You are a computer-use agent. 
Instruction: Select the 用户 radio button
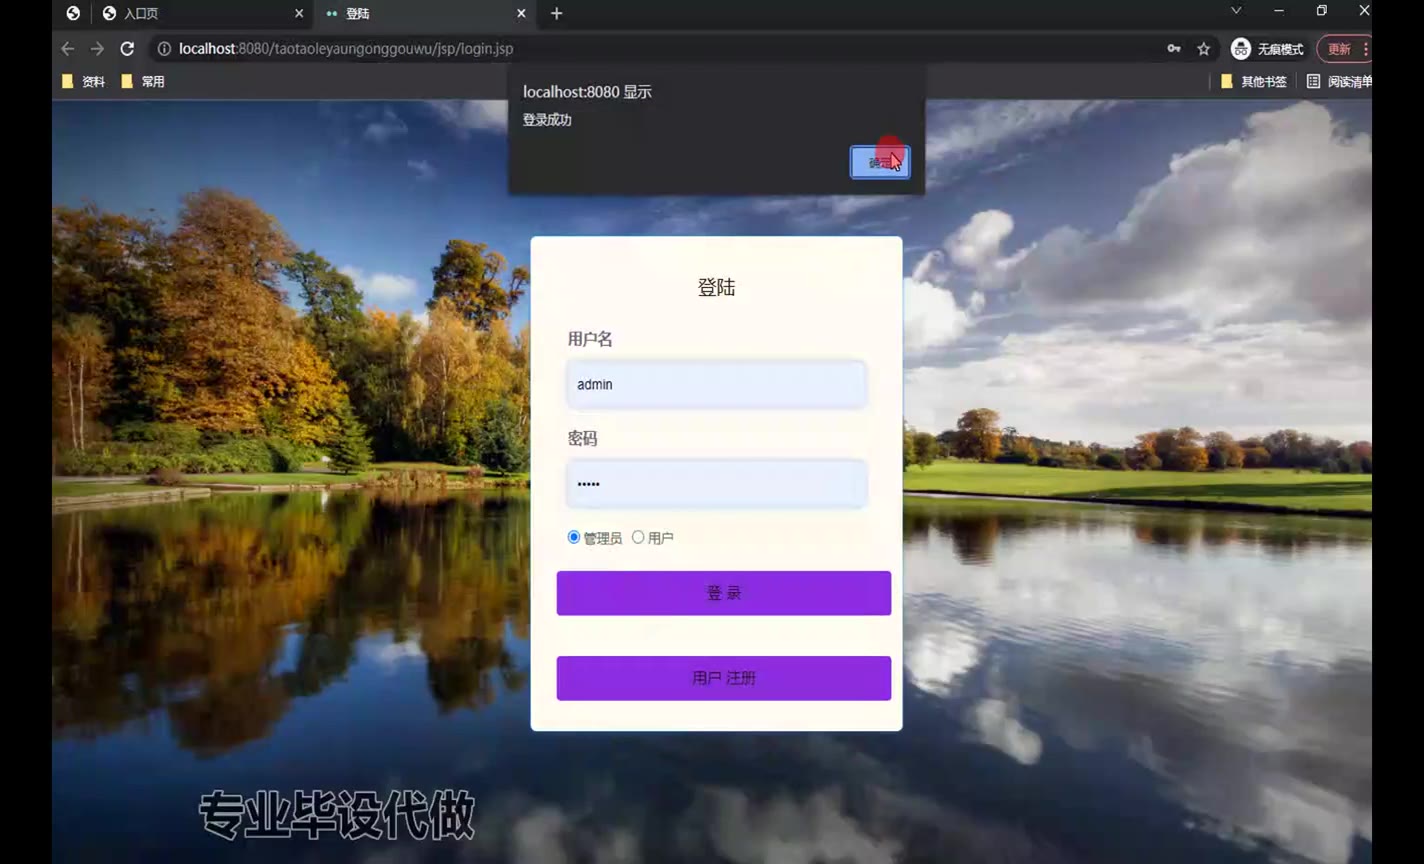tap(638, 538)
